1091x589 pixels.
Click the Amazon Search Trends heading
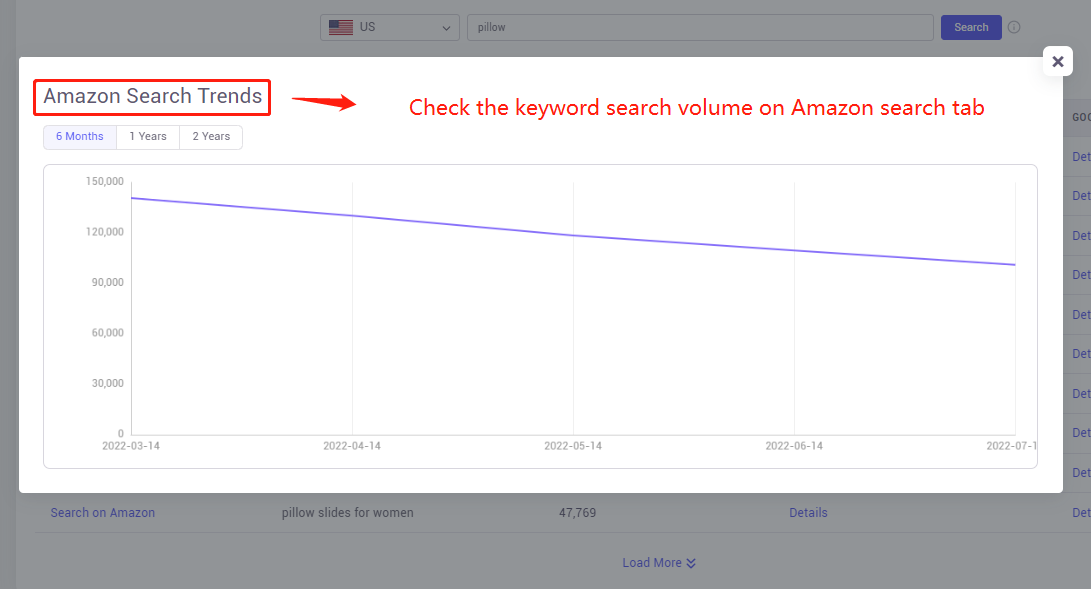coord(152,96)
